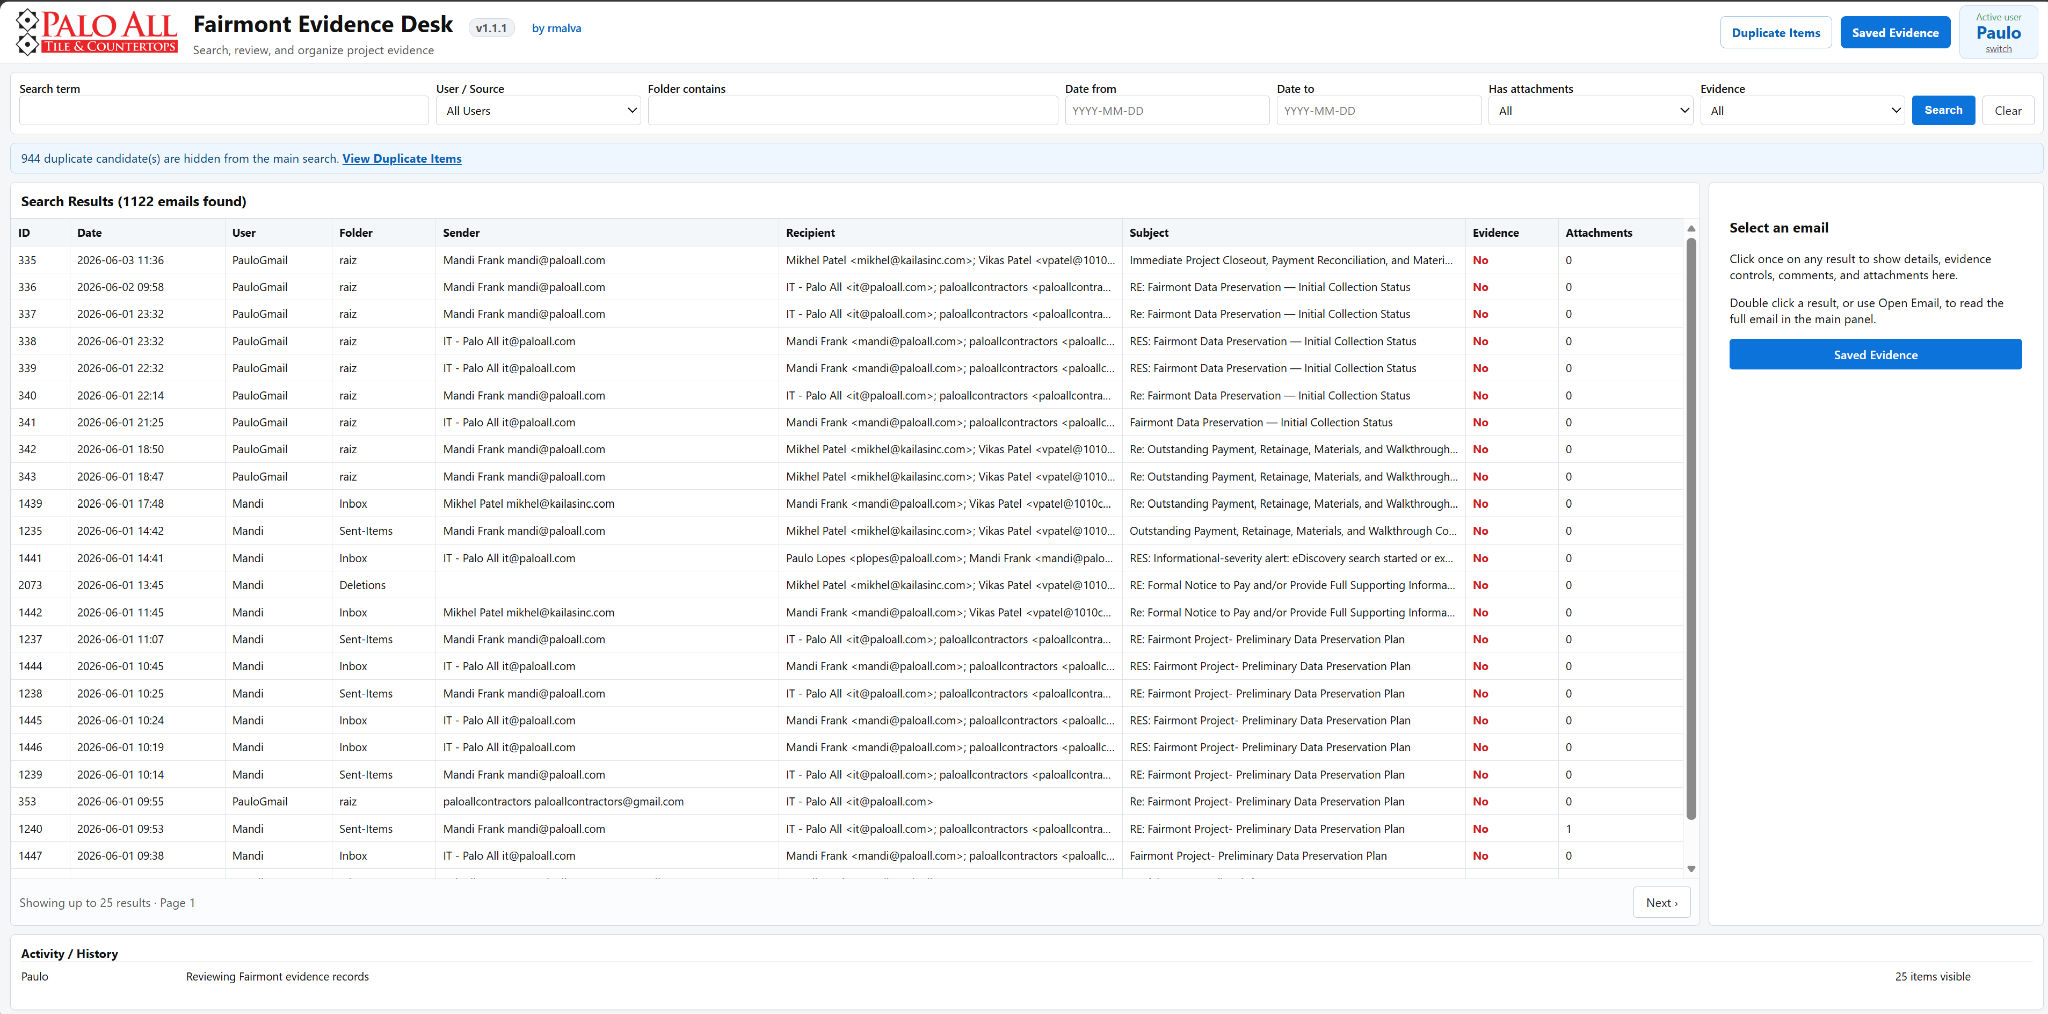
Task: Click Saved Evidence in the detail panel
Action: point(1875,355)
